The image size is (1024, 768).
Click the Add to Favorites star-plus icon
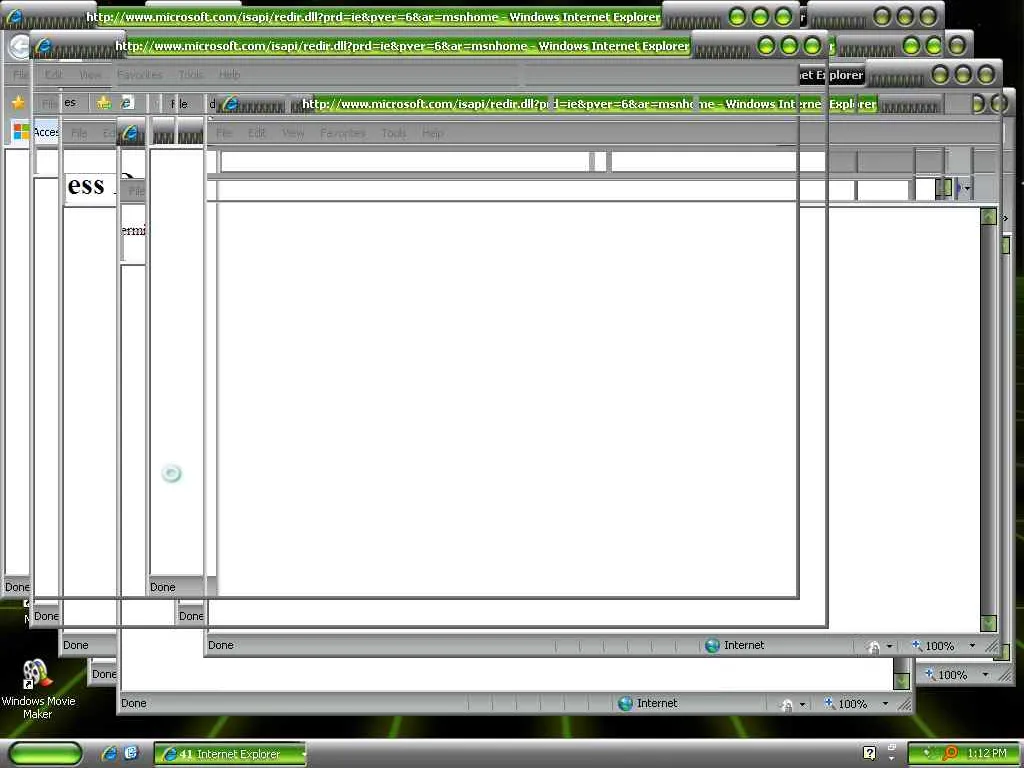click(x=104, y=103)
